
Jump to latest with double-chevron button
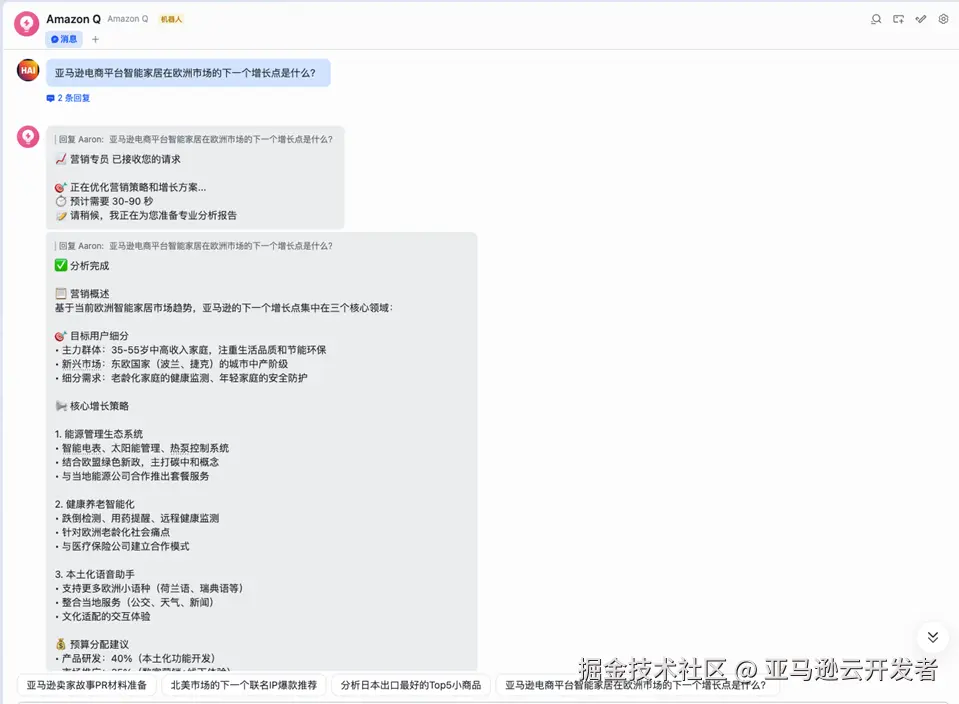click(x=933, y=637)
